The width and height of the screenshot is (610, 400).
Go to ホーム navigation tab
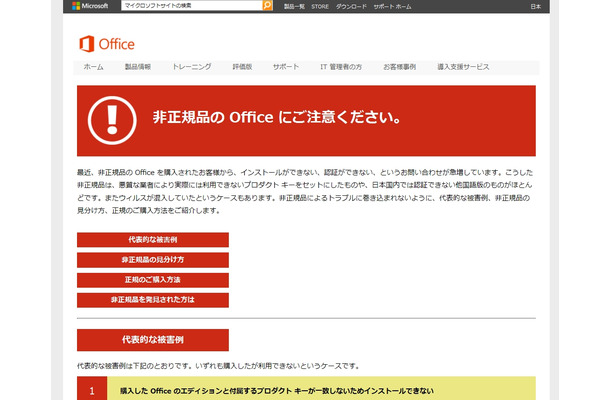(x=93, y=67)
